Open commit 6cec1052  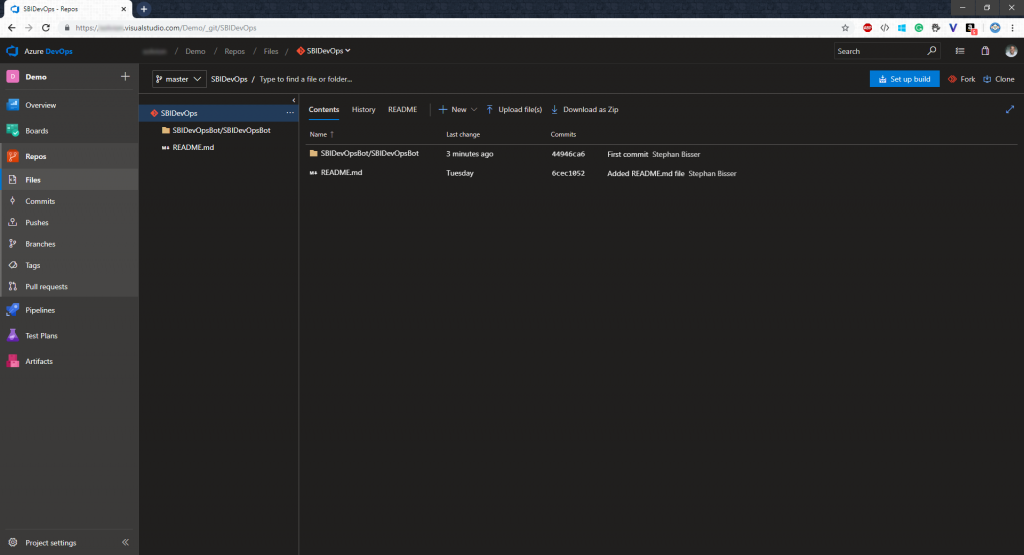click(x=568, y=173)
